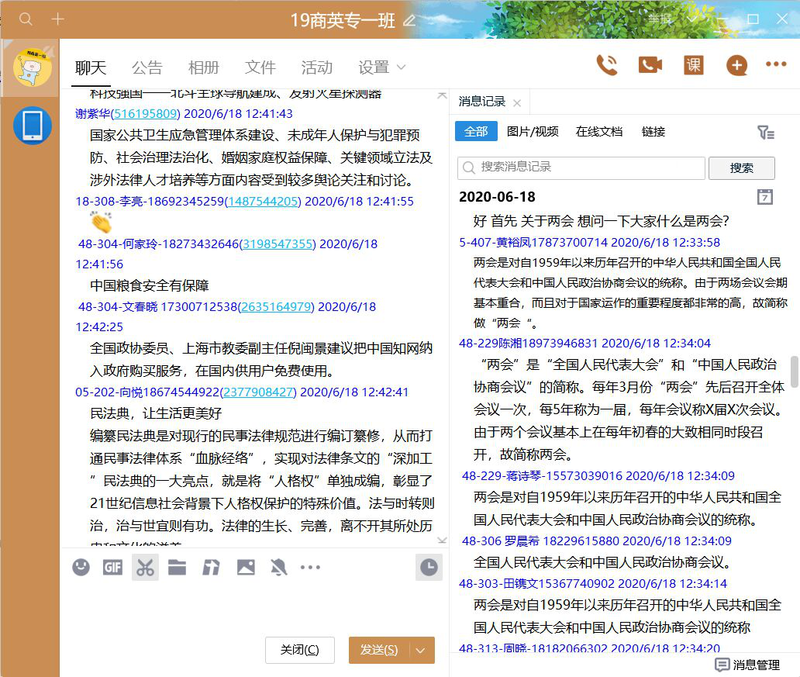
Task: Expand more input toolbar options
Action: click(x=310, y=567)
